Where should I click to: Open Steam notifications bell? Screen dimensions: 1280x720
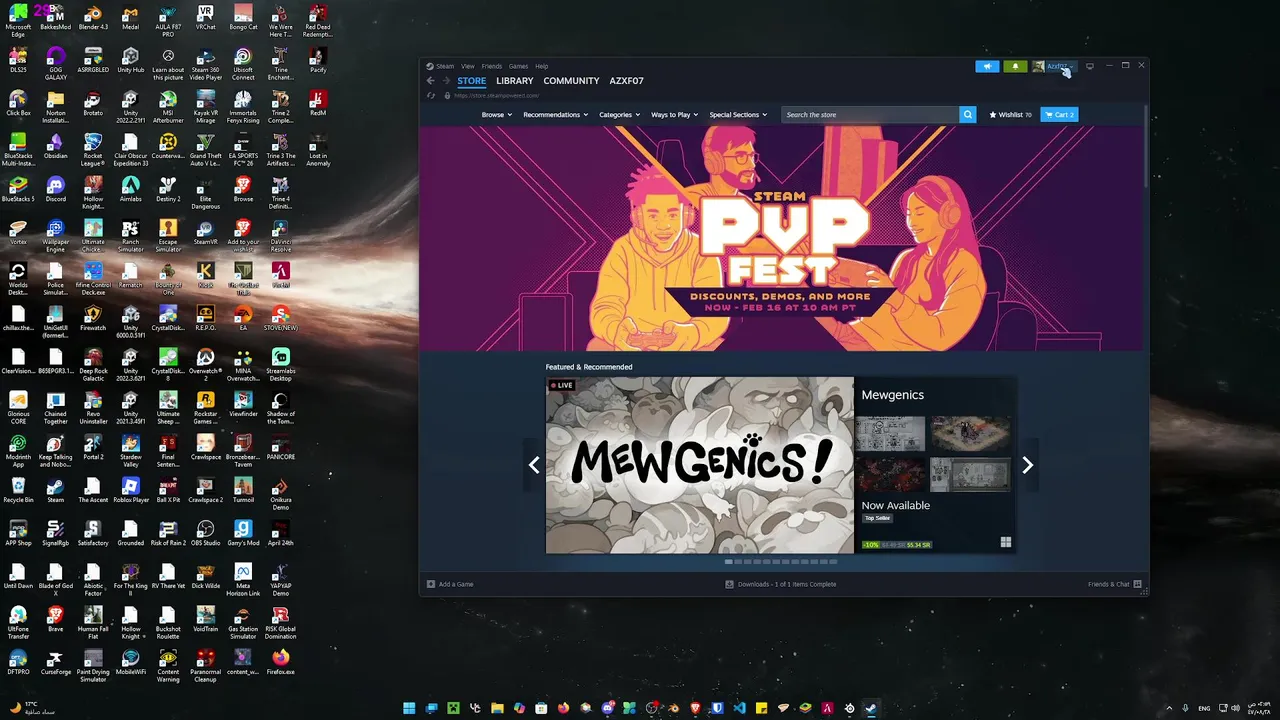pos(1015,66)
